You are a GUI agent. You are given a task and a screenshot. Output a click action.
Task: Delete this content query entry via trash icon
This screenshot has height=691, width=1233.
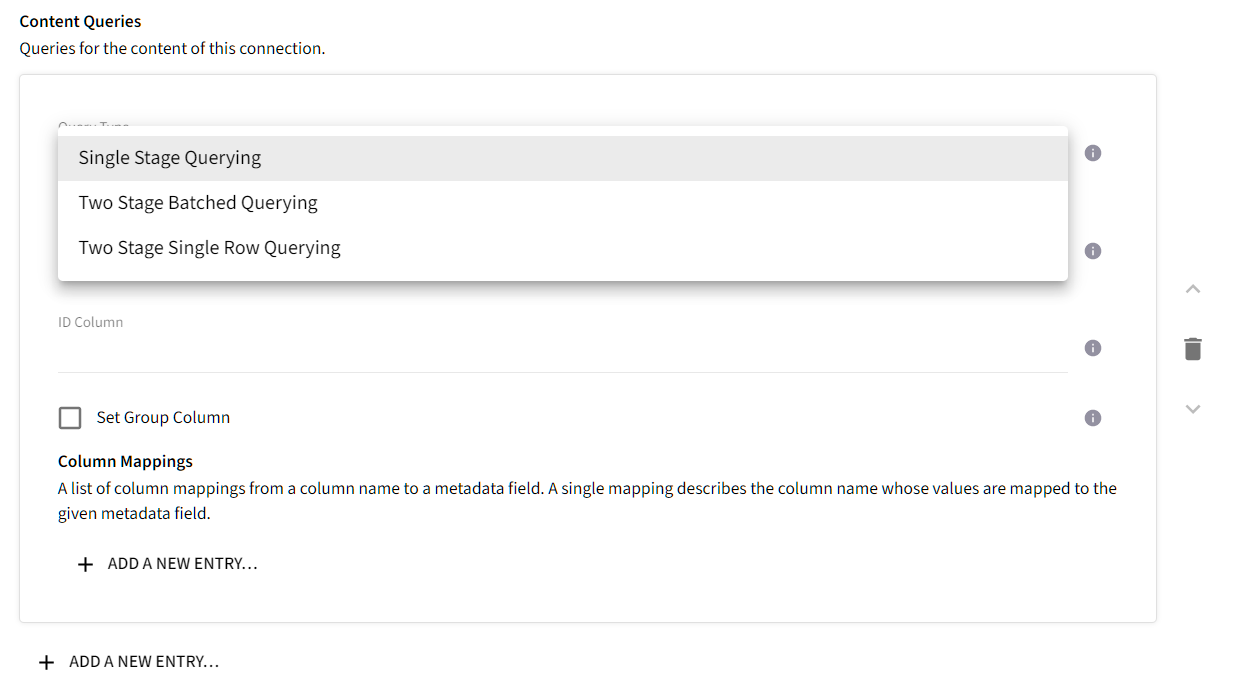[x=1192, y=348]
